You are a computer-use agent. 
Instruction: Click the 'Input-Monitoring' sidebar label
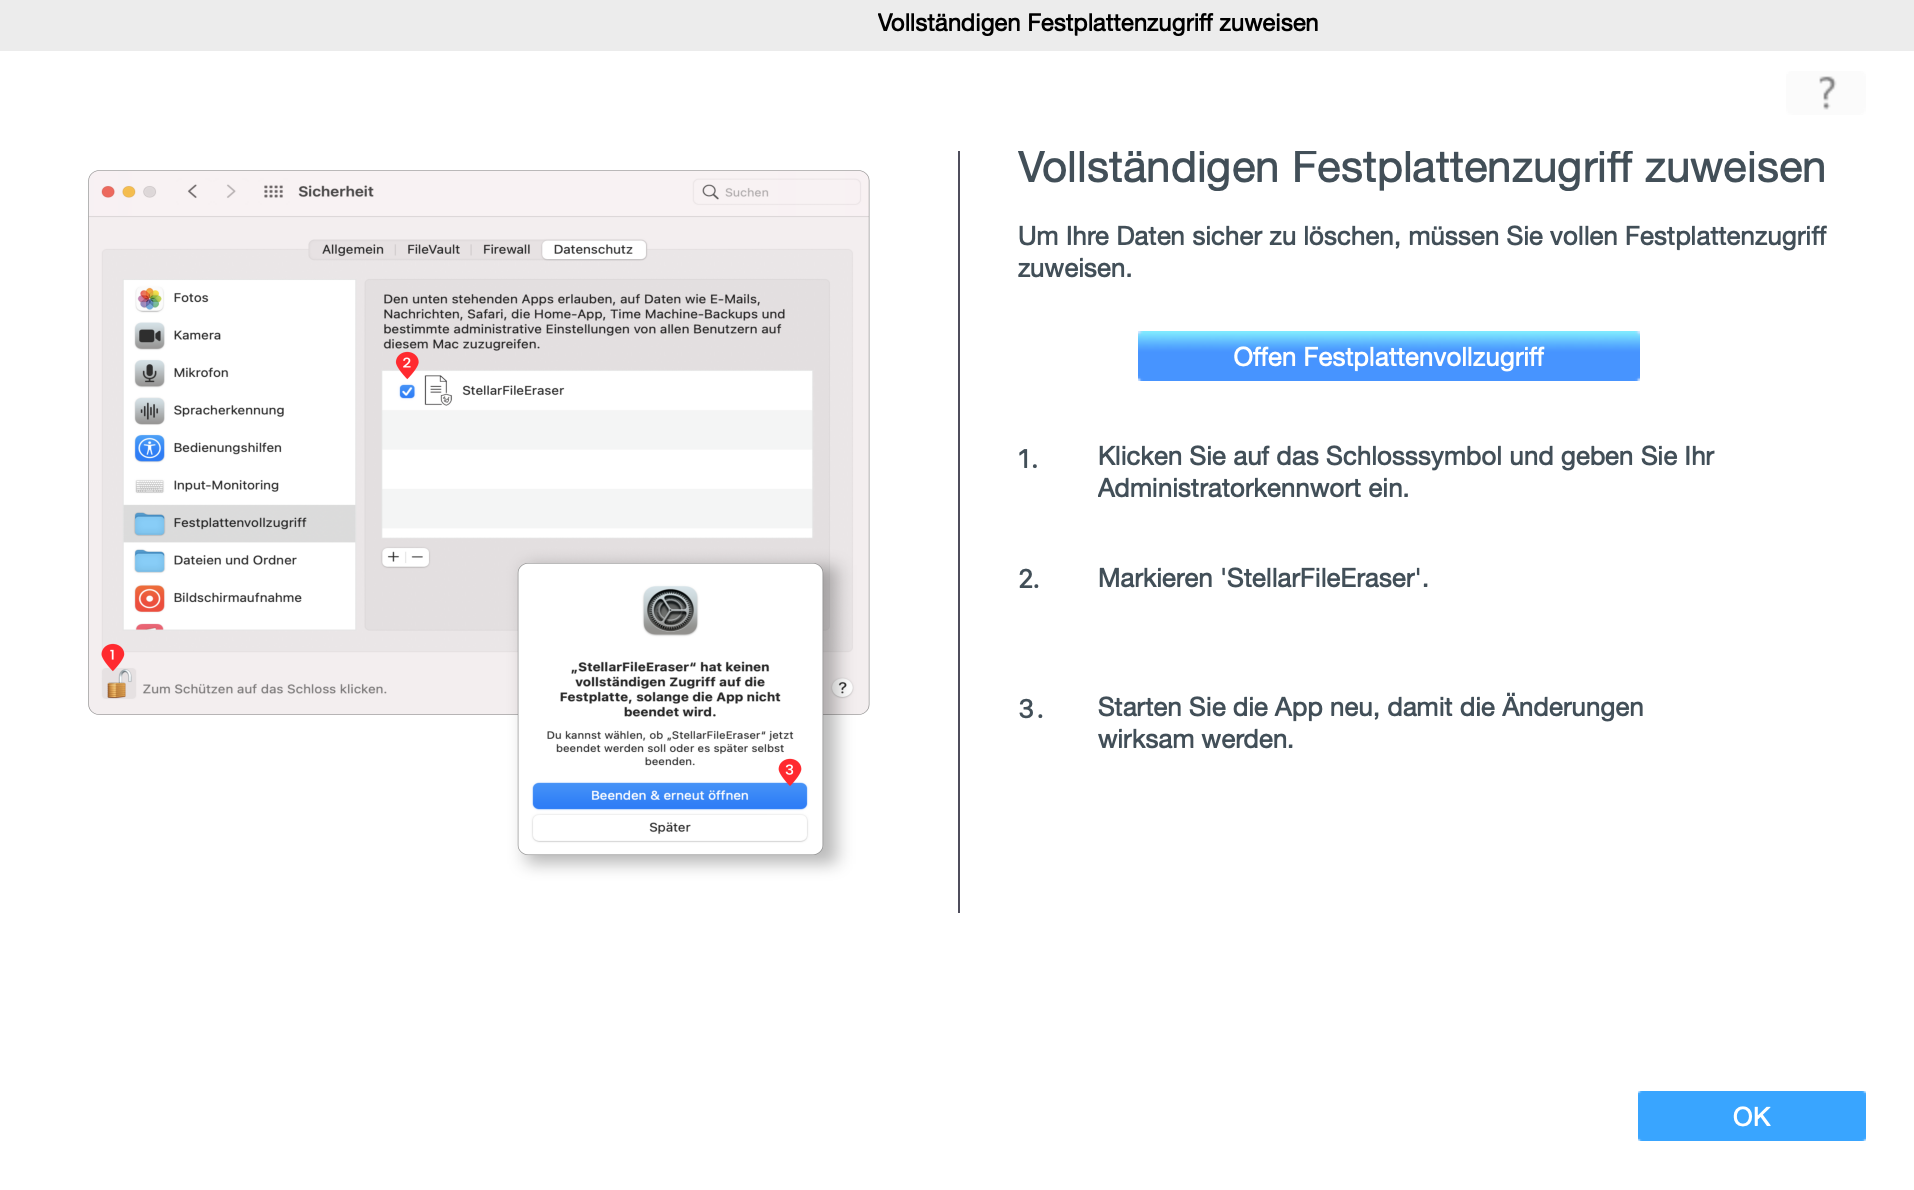point(226,485)
